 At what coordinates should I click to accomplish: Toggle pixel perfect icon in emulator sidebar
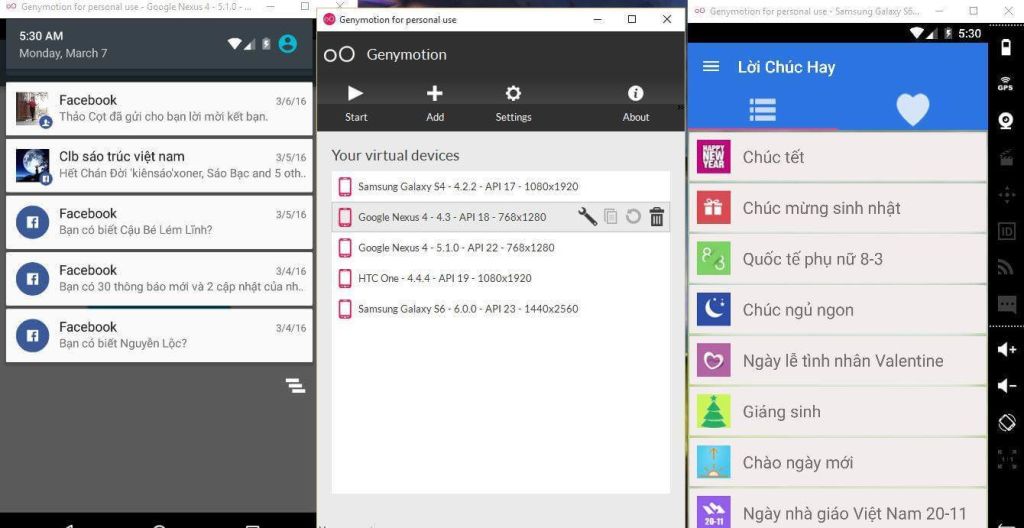pyautogui.click(x=1006, y=459)
